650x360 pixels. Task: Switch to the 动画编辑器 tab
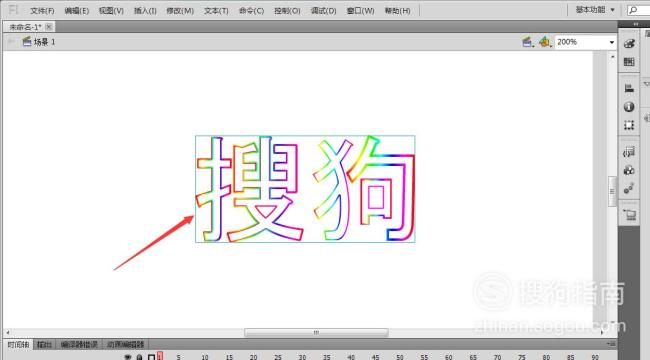point(125,344)
